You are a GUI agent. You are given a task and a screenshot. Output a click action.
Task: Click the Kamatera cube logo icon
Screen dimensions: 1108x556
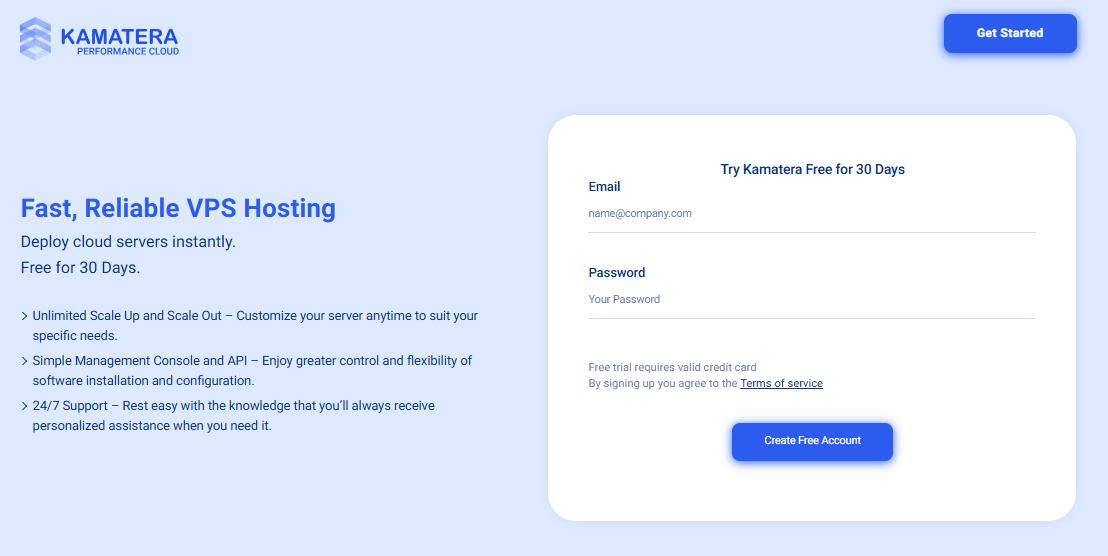[35, 38]
